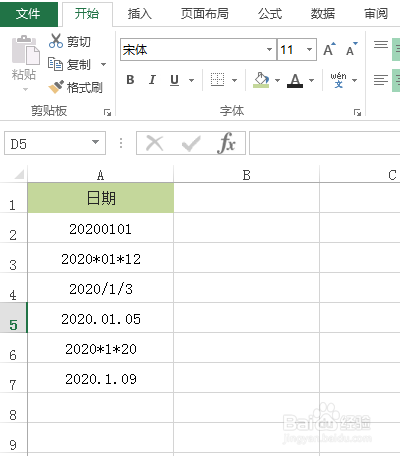This screenshot has width=400, height=456.
Task: Click the Paste (粘贴) clipboard icon
Action: (25, 50)
